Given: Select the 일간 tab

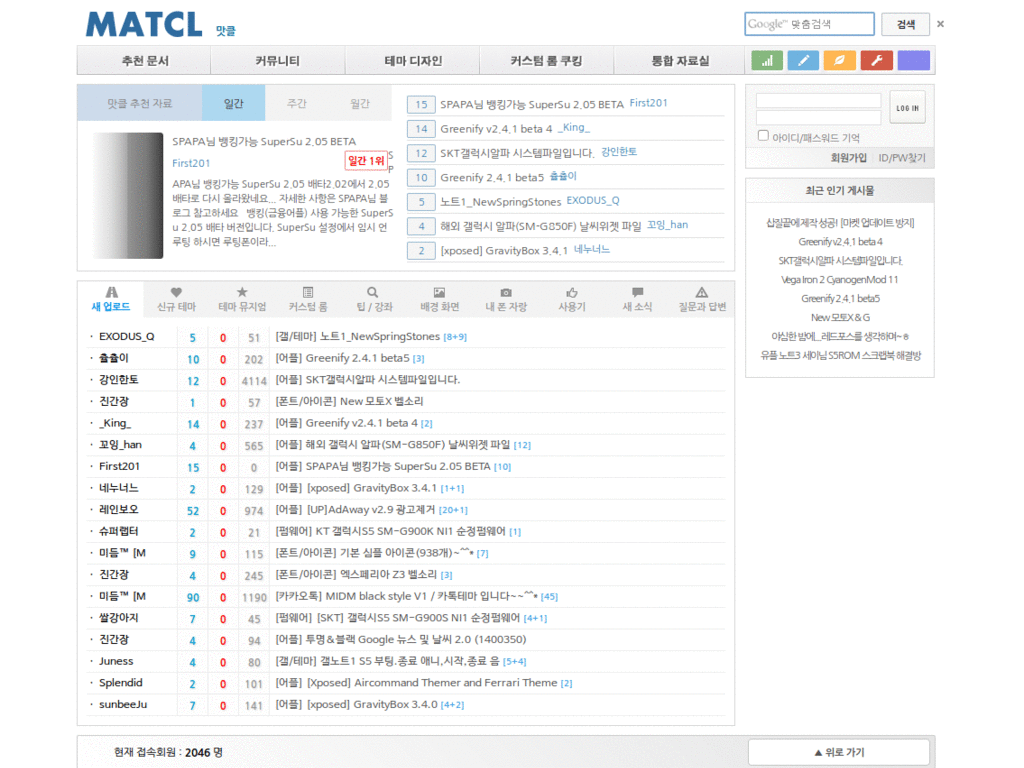Looking at the screenshot, I should [233, 103].
